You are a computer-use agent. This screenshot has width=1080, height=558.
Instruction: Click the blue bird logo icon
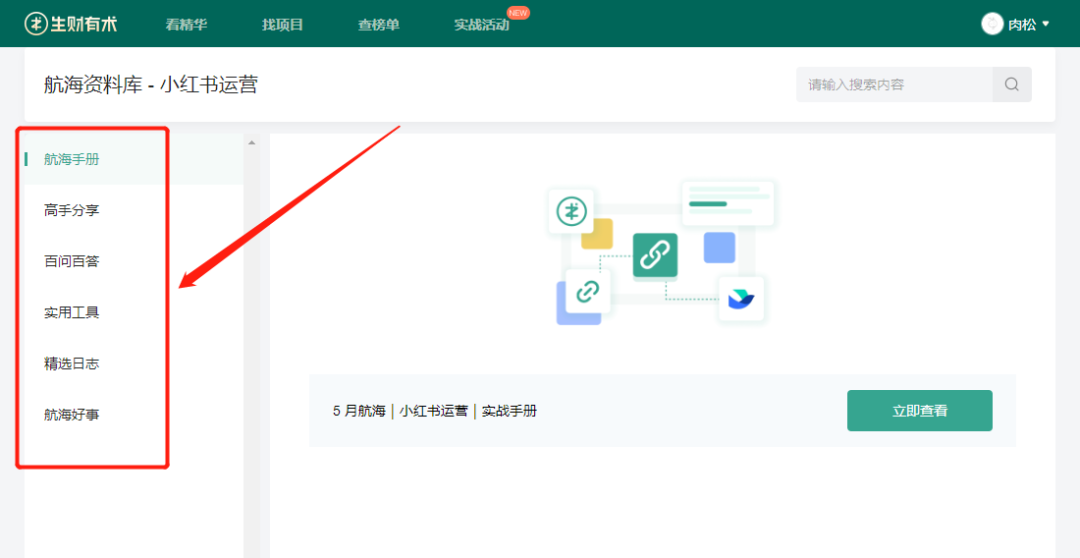click(741, 299)
